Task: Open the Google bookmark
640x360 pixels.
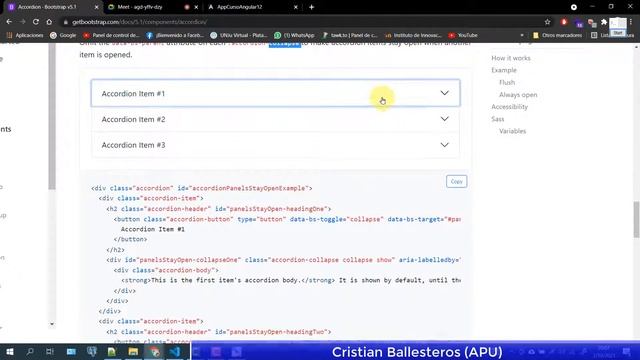Action: [63, 36]
